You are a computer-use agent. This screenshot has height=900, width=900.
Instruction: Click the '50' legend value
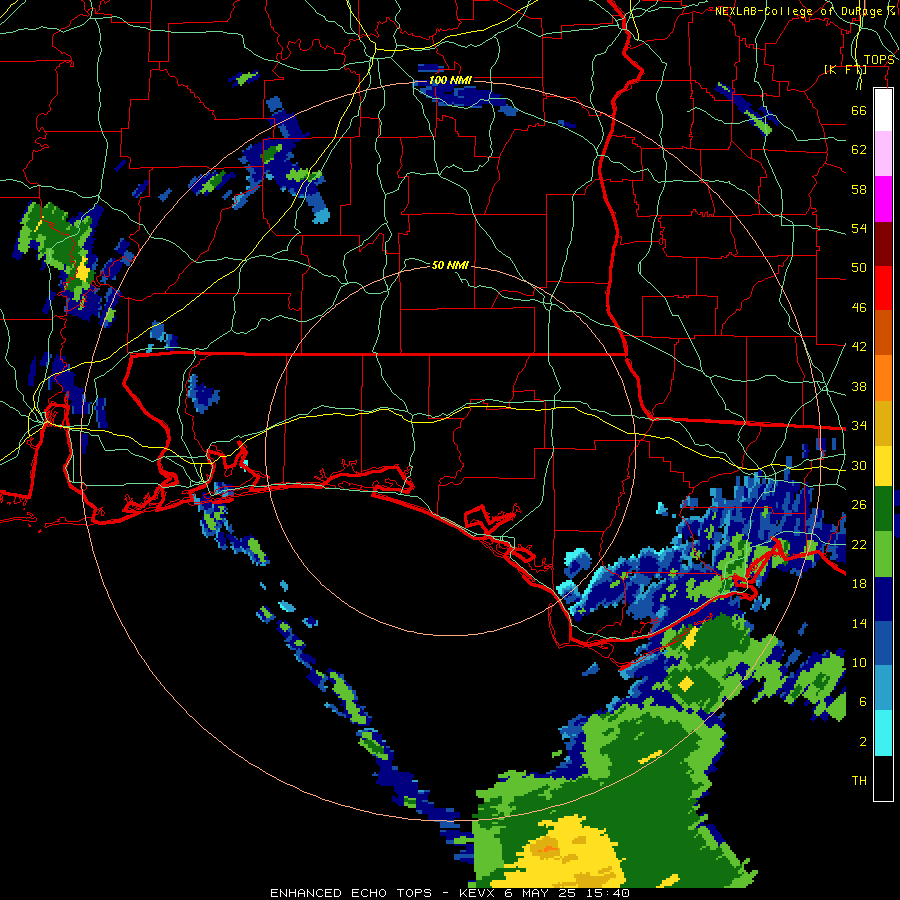tap(859, 268)
